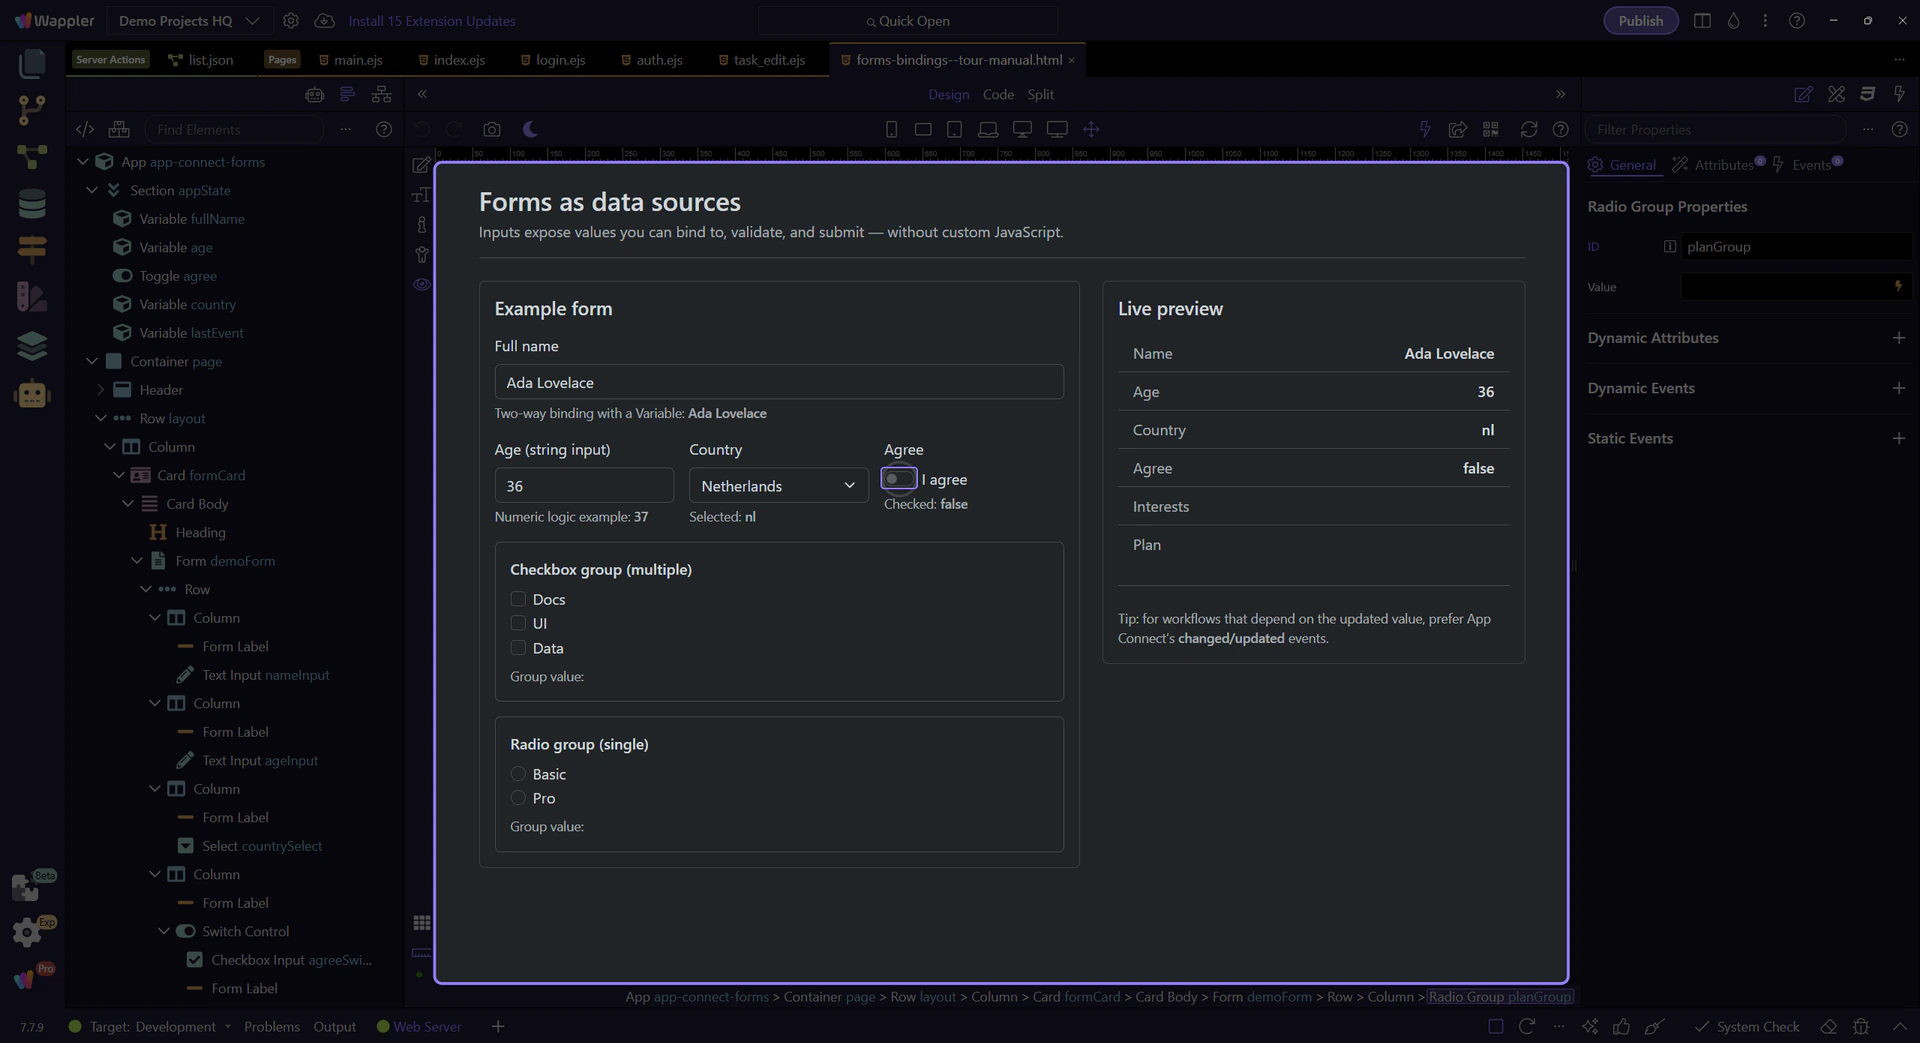Switch to the Code view tab
Image resolution: width=1920 pixels, height=1043 pixels.
pyautogui.click(x=997, y=94)
